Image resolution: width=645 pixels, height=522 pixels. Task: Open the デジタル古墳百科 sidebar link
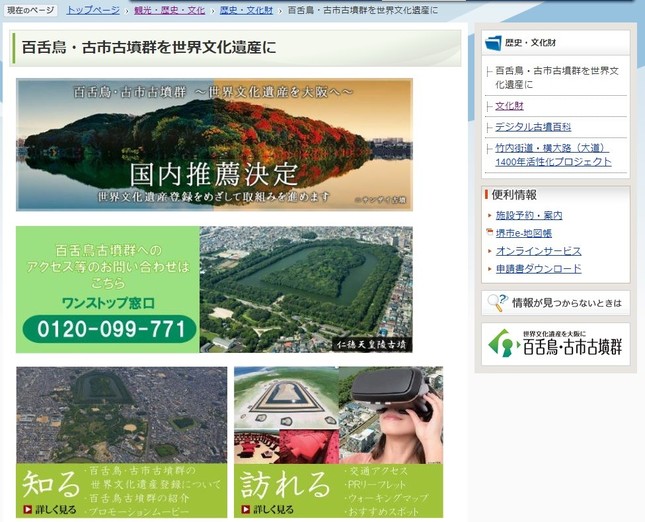(533, 127)
